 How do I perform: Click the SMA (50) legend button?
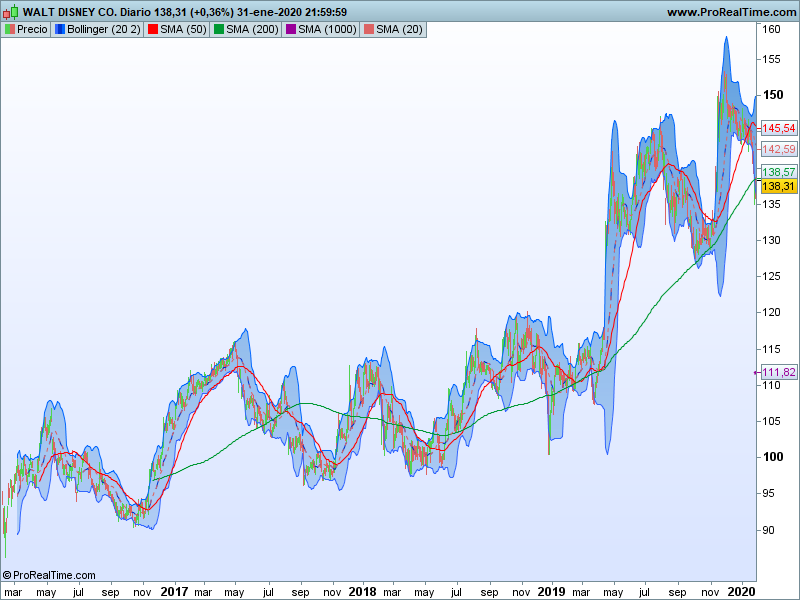pyautogui.click(x=177, y=30)
